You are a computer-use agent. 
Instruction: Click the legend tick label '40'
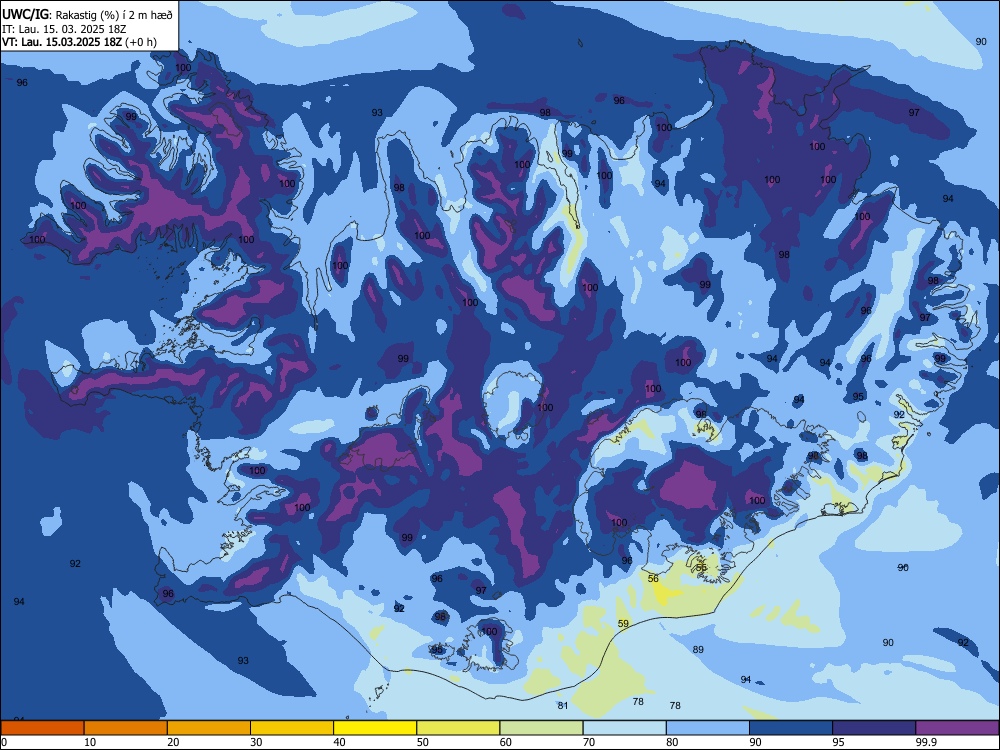[339, 742]
